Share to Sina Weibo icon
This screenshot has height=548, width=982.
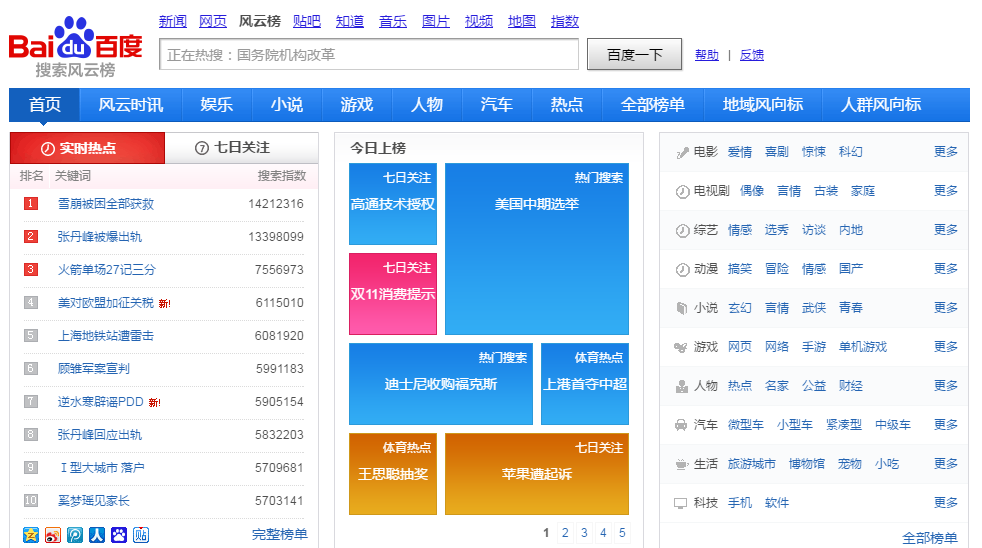coord(53,535)
